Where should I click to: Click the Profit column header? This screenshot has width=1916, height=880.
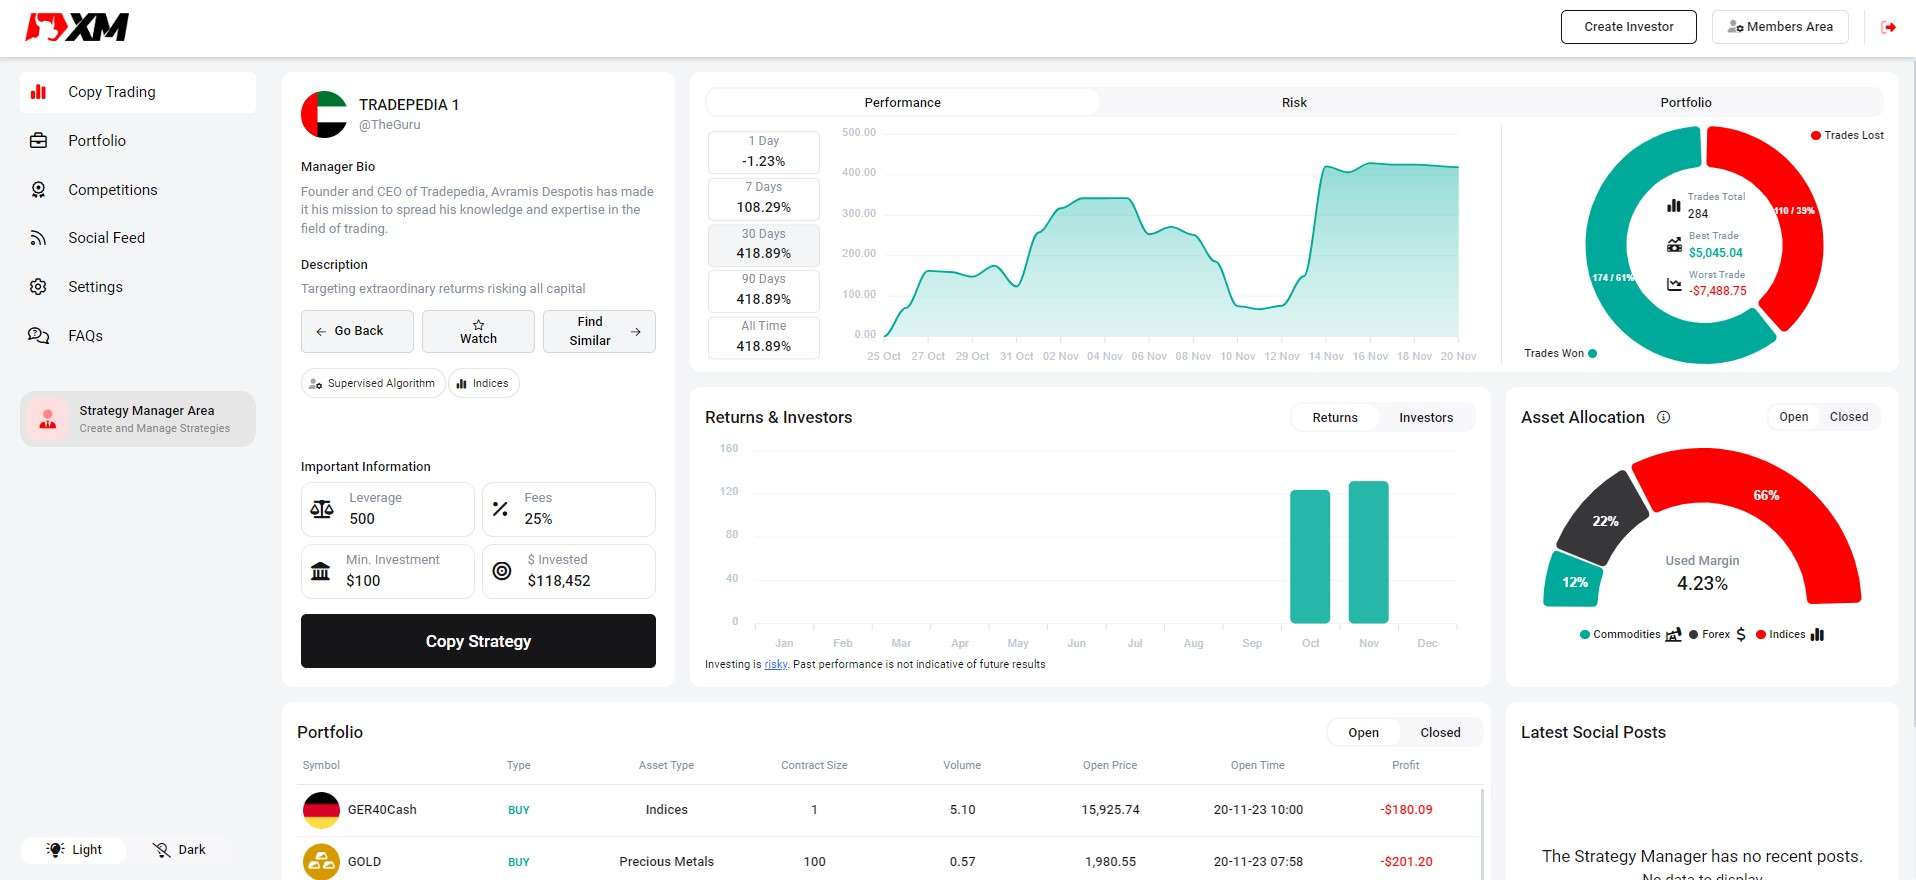pyautogui.click(x=1405, y=765)
